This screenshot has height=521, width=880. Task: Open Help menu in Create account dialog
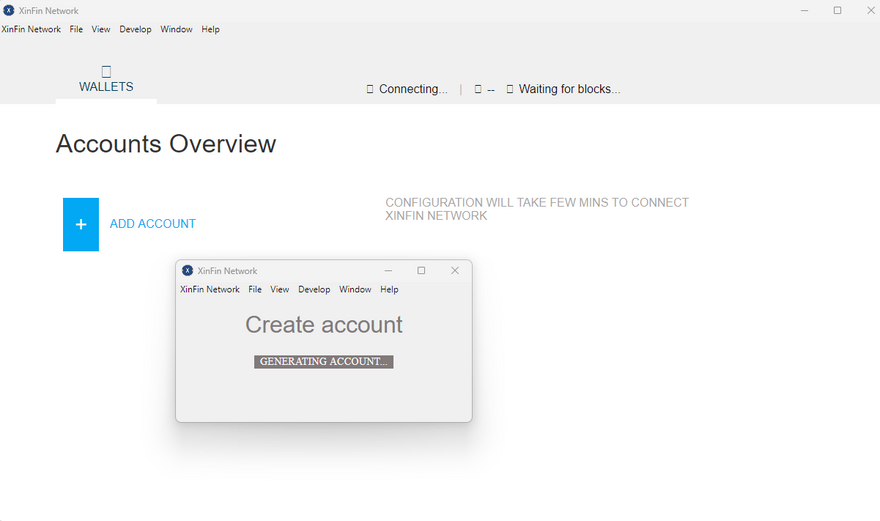coord(389,289)
